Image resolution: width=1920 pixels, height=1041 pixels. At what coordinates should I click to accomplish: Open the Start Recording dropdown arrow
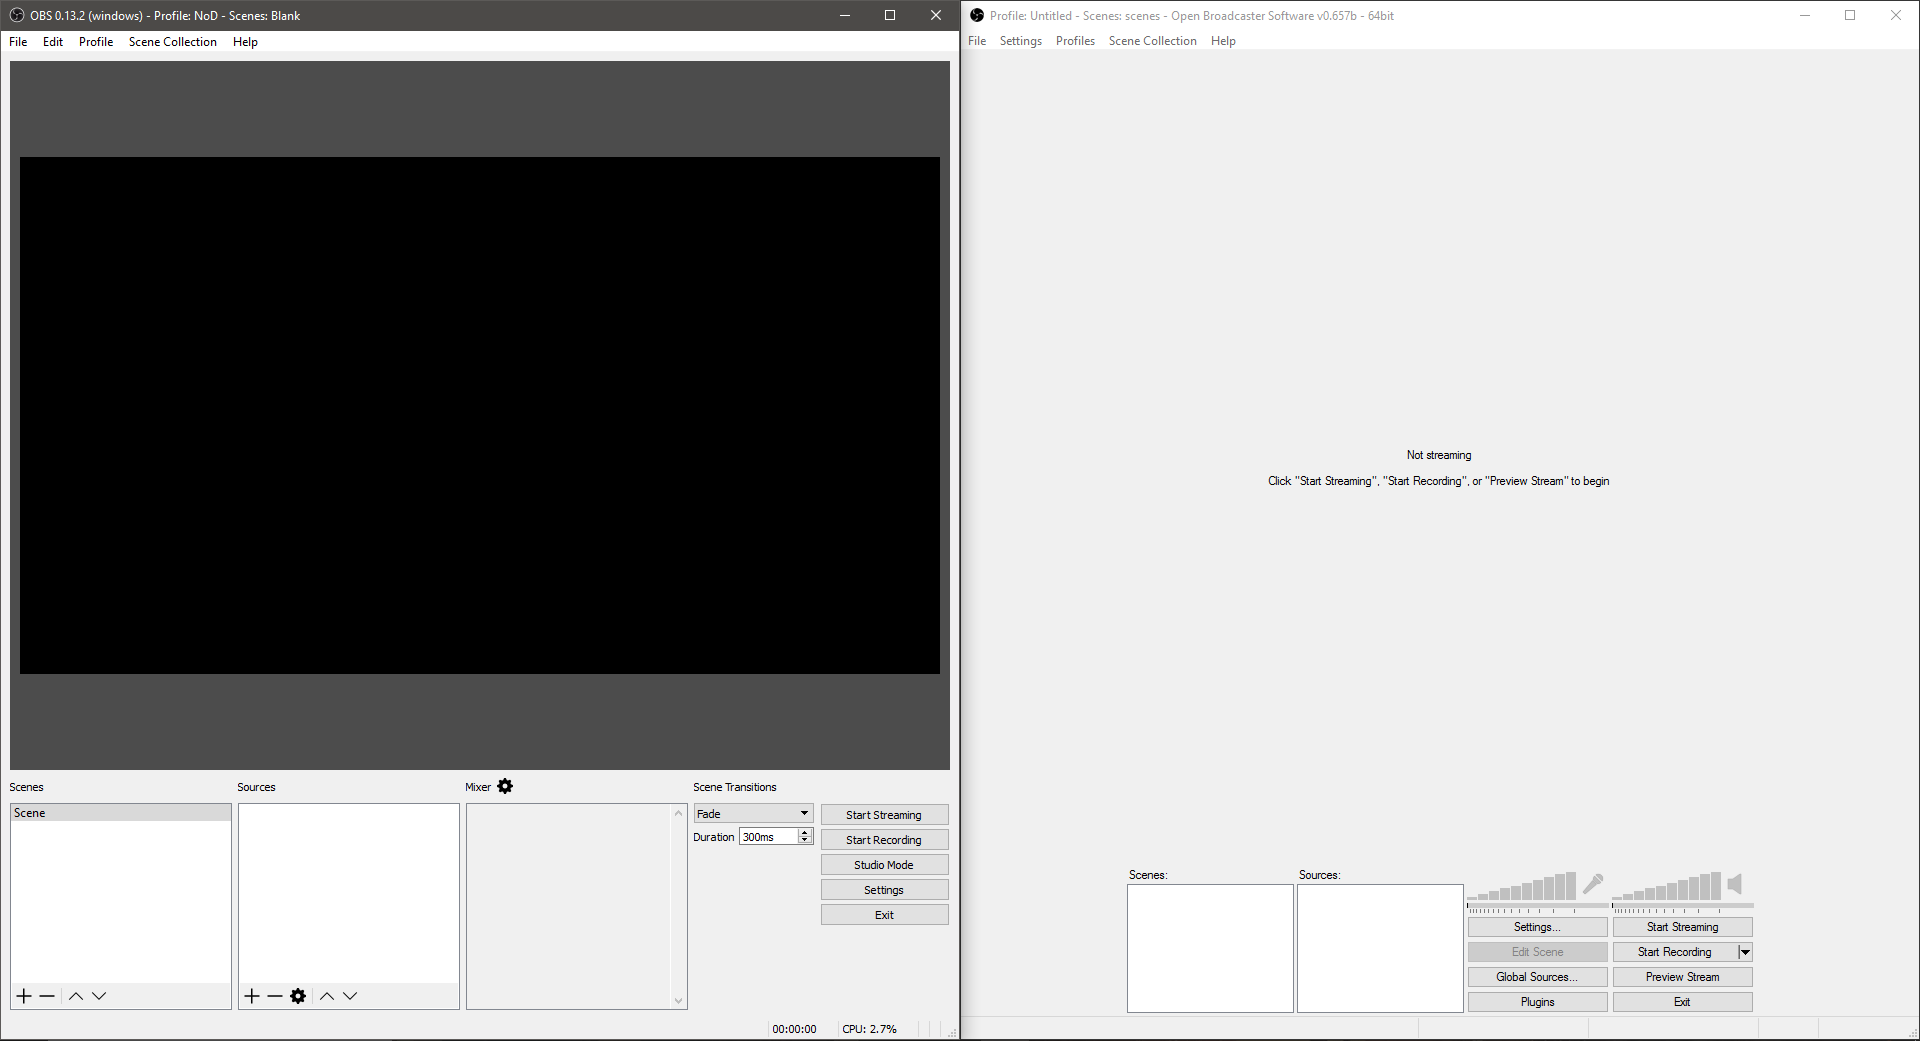click(x=1745, y=952)
